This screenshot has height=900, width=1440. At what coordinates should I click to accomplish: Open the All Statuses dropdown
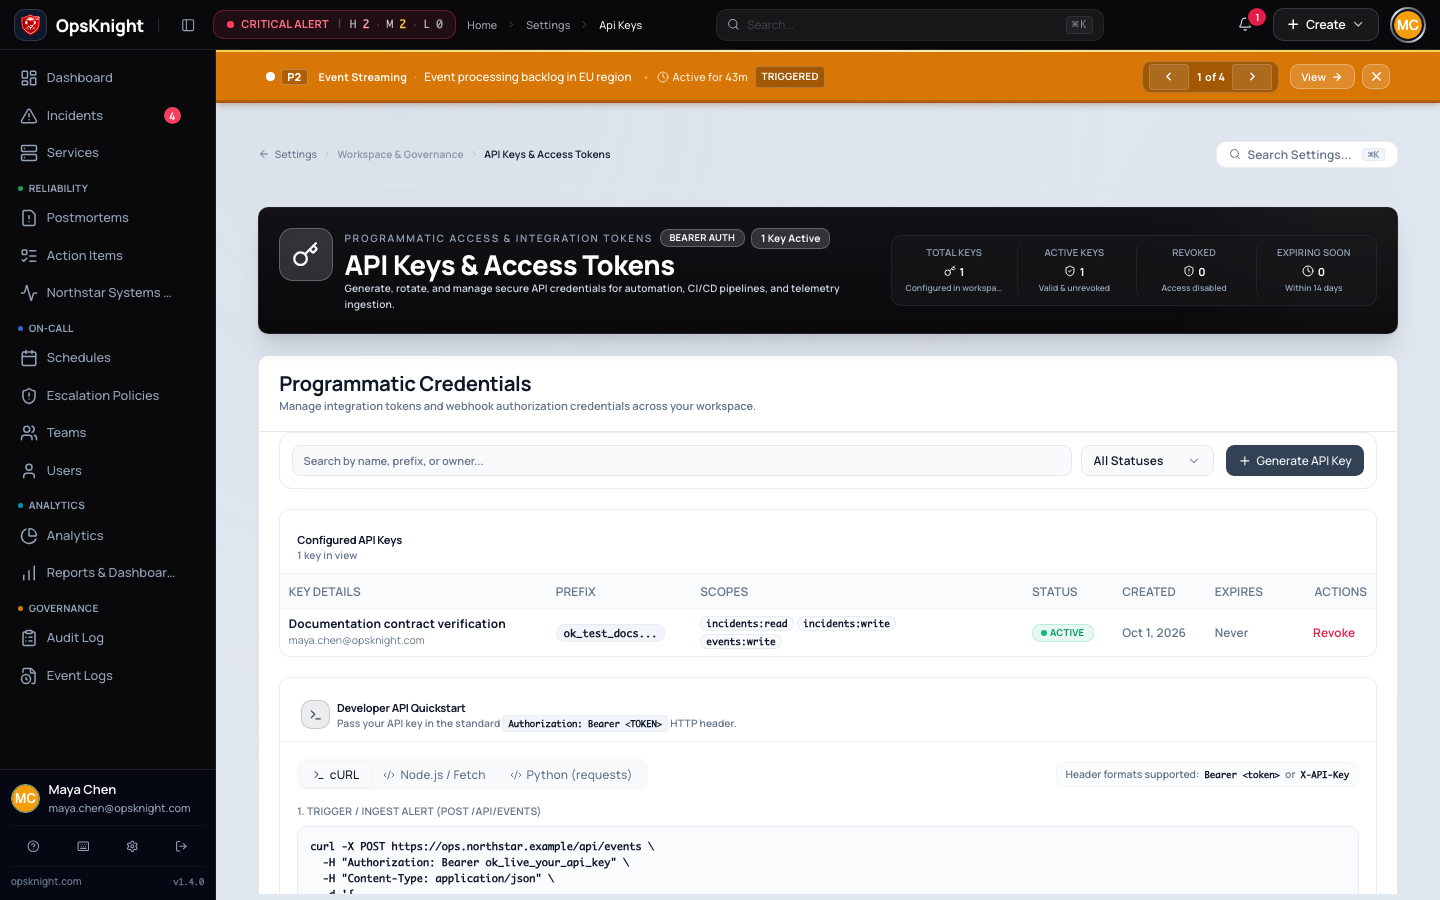pyautogui.click(x=1147, y=461)
